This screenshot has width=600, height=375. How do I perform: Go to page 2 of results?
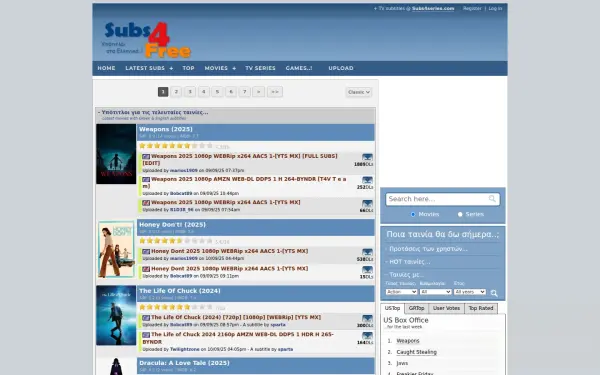[176, 92]
